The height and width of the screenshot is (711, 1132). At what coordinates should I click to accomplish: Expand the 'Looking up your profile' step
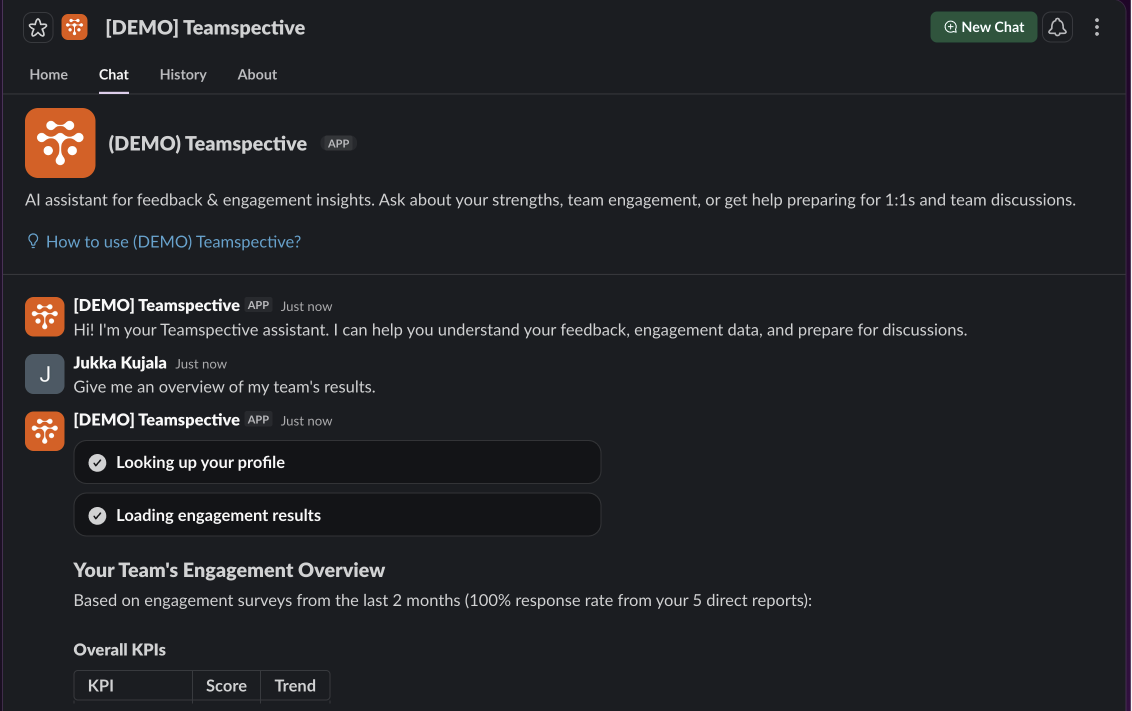(x=337, y=462)
